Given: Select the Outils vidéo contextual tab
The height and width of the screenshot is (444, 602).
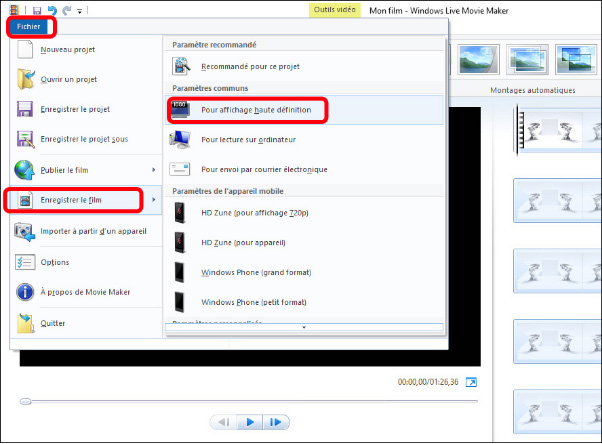Looking at the screenshot, I should tap(335, 10).
